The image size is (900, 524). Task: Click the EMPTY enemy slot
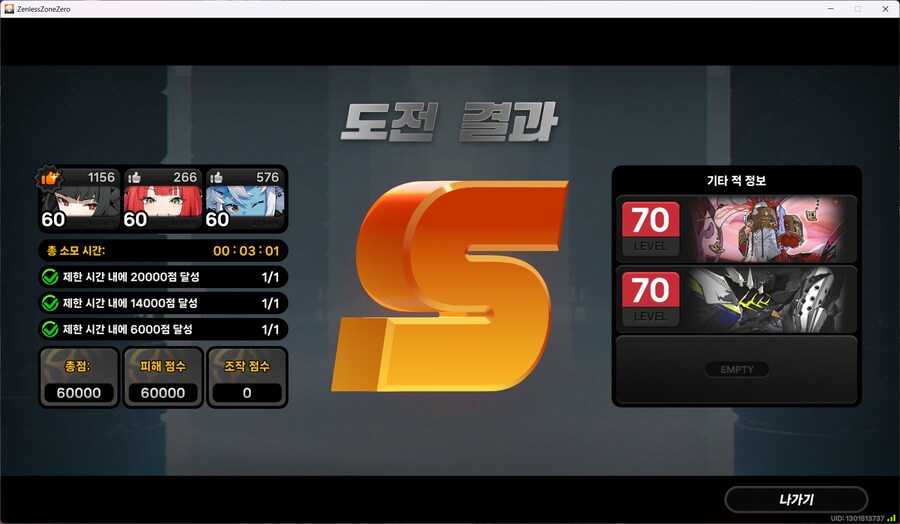(736, 370)
